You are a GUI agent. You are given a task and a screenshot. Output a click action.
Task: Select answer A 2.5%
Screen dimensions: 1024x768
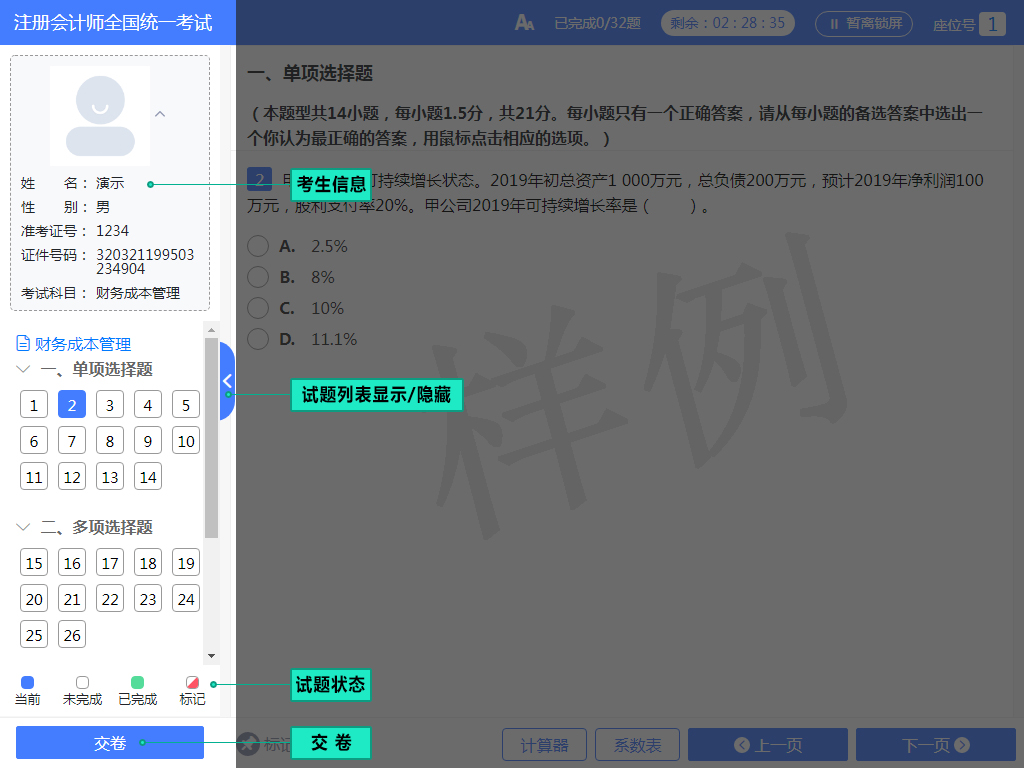(x=258, y=245)
